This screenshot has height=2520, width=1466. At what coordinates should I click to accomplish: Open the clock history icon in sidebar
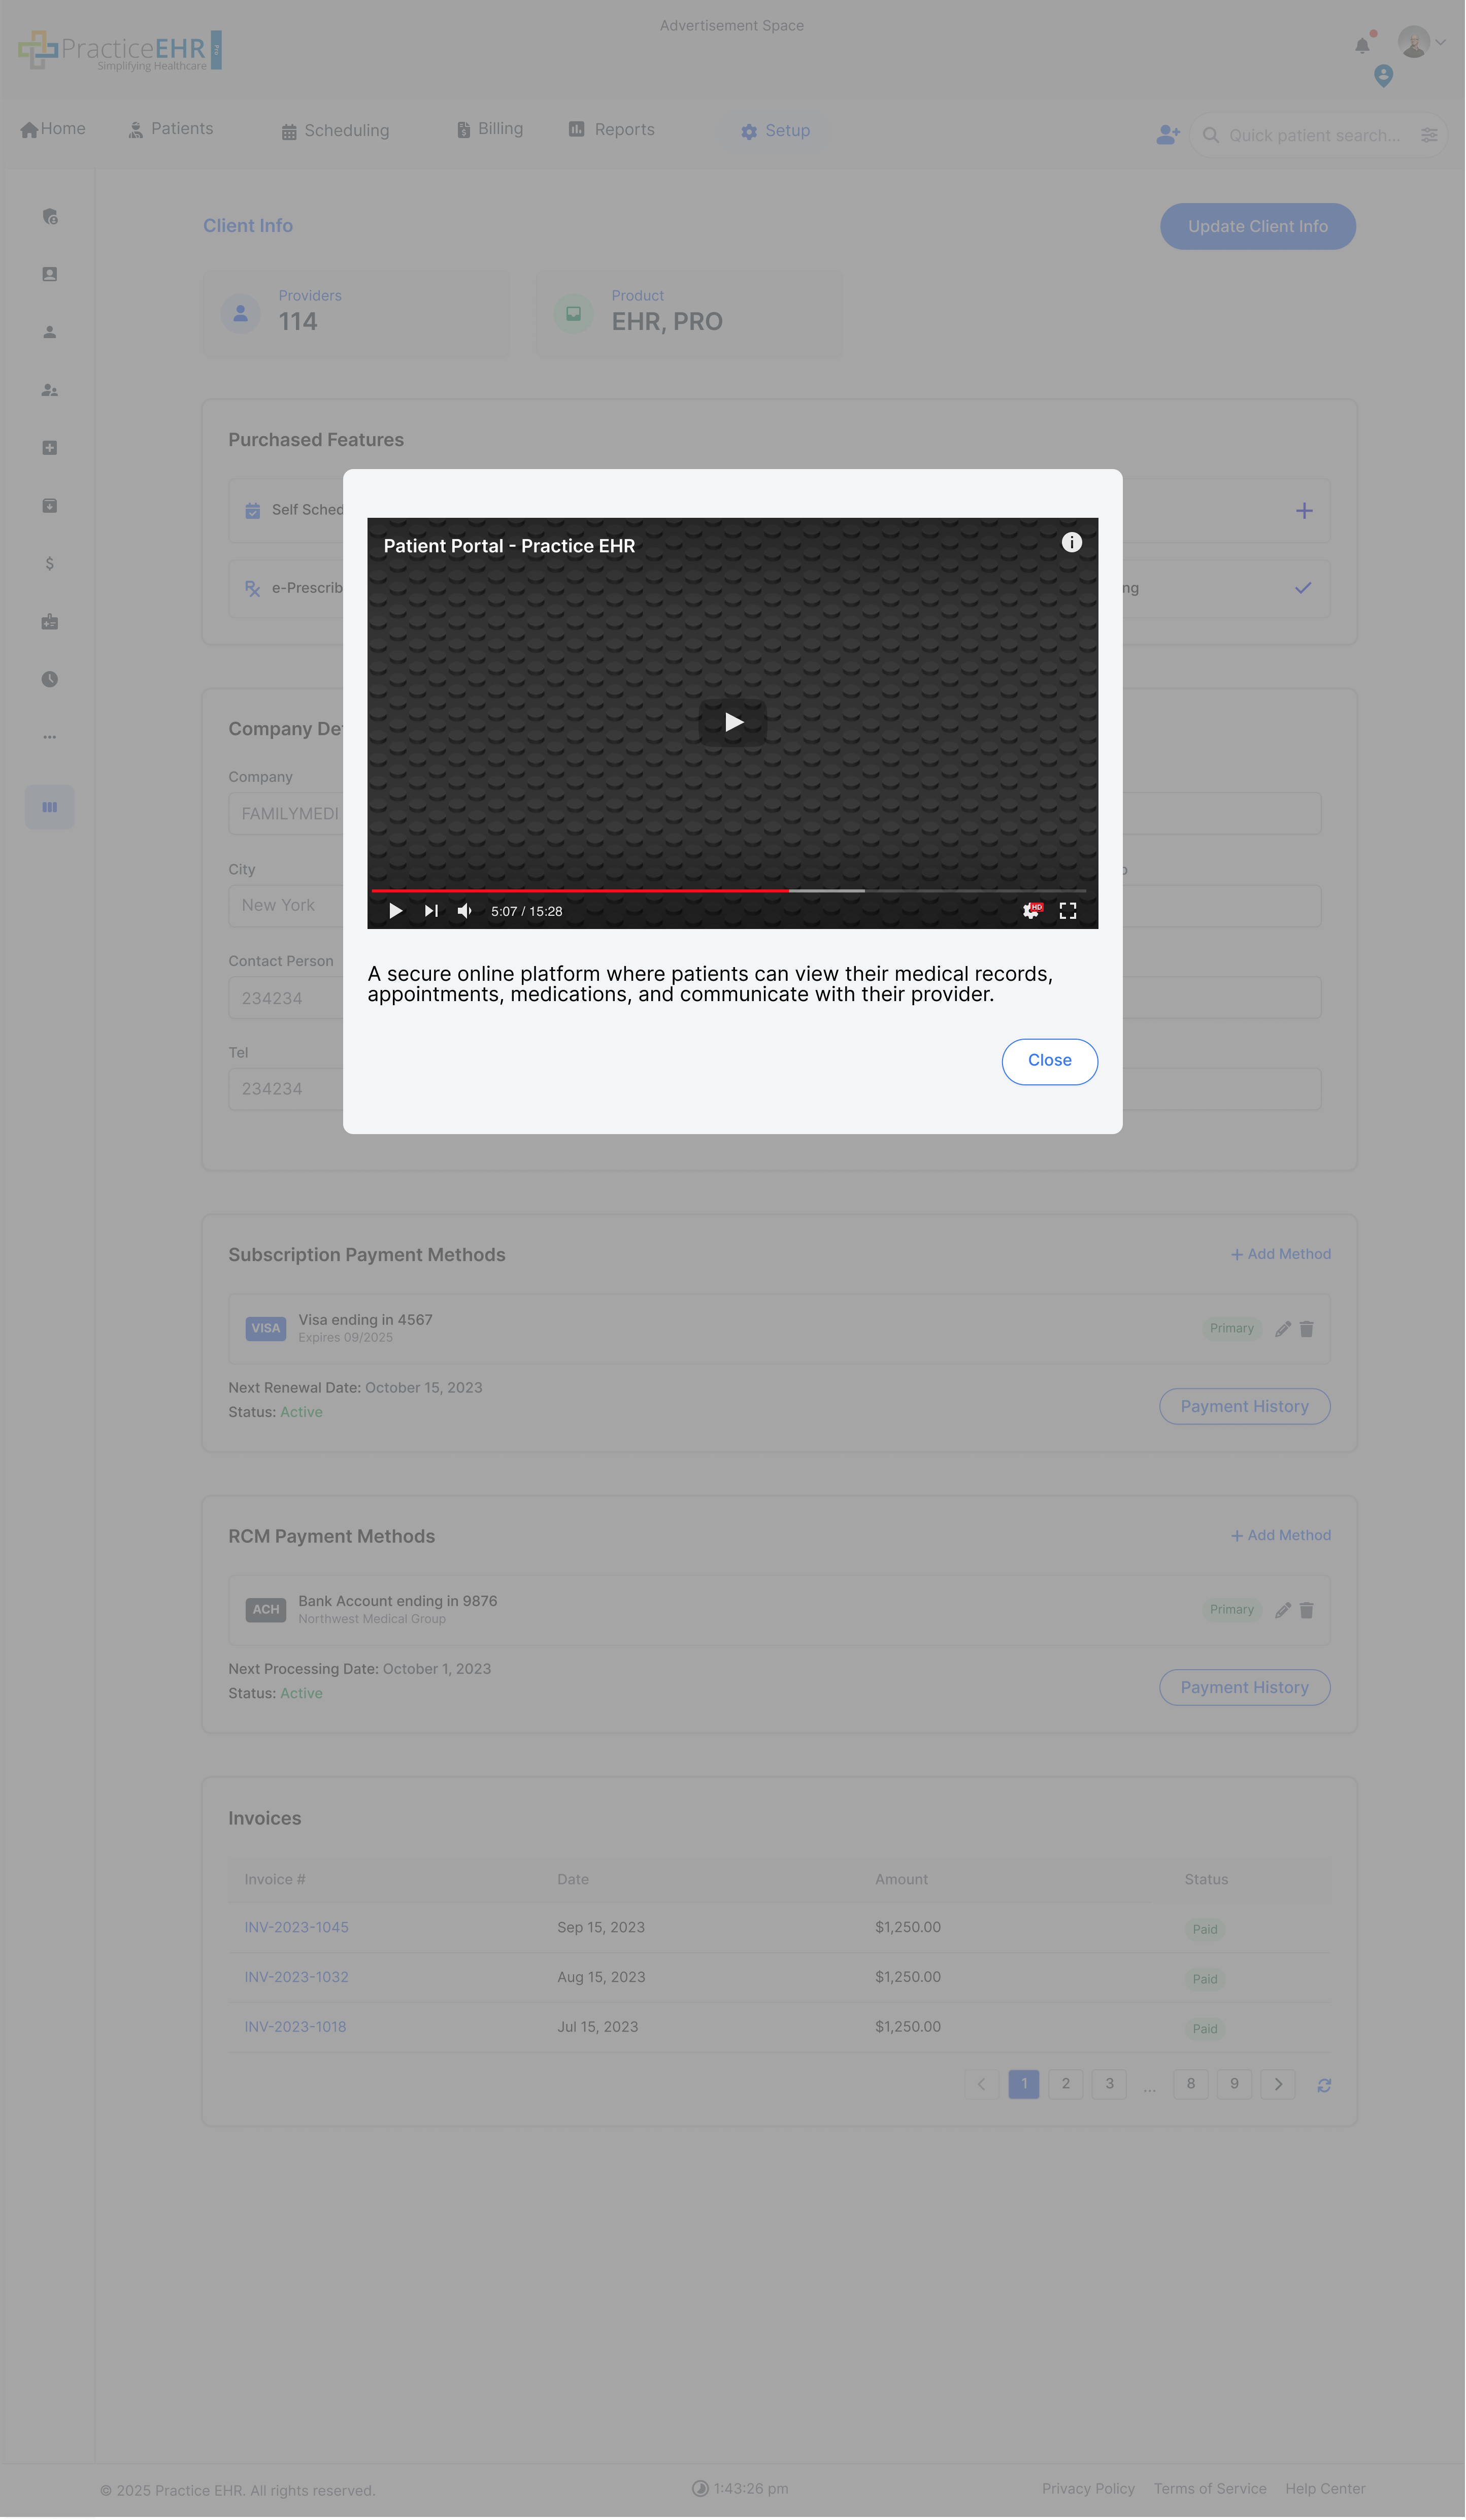tap(50, 679)
